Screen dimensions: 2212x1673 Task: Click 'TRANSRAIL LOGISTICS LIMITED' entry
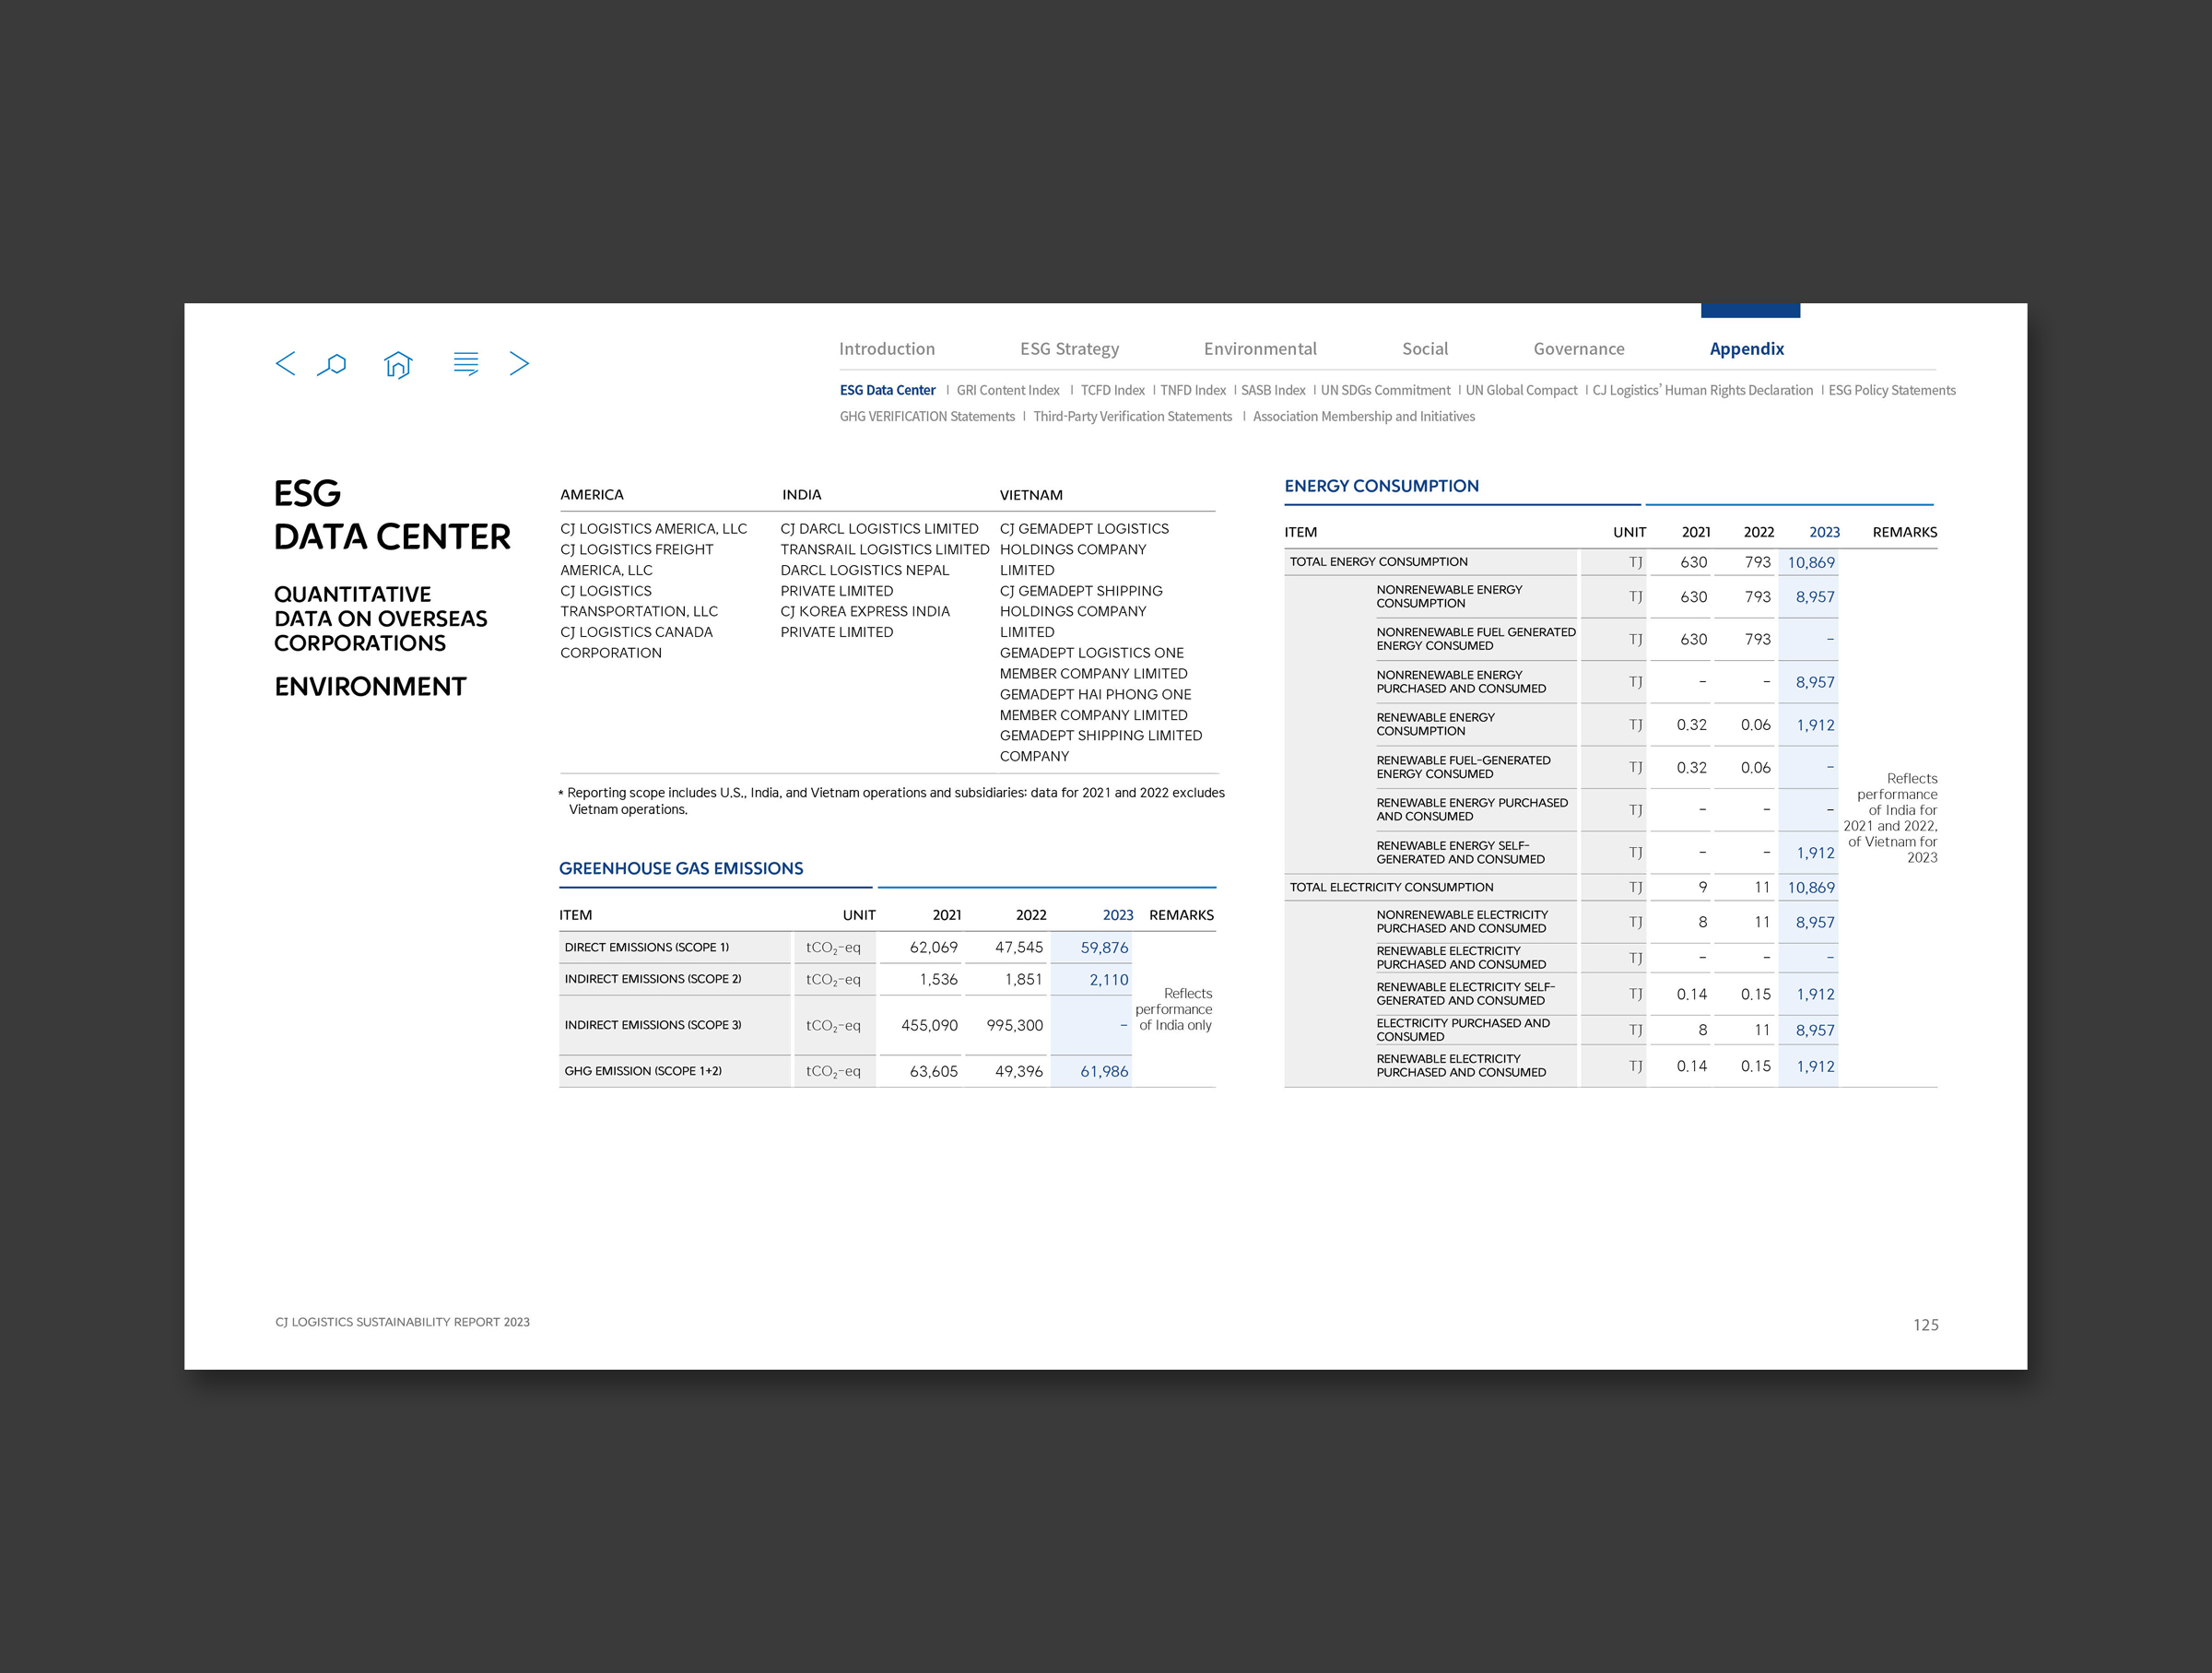click(885, 550)
